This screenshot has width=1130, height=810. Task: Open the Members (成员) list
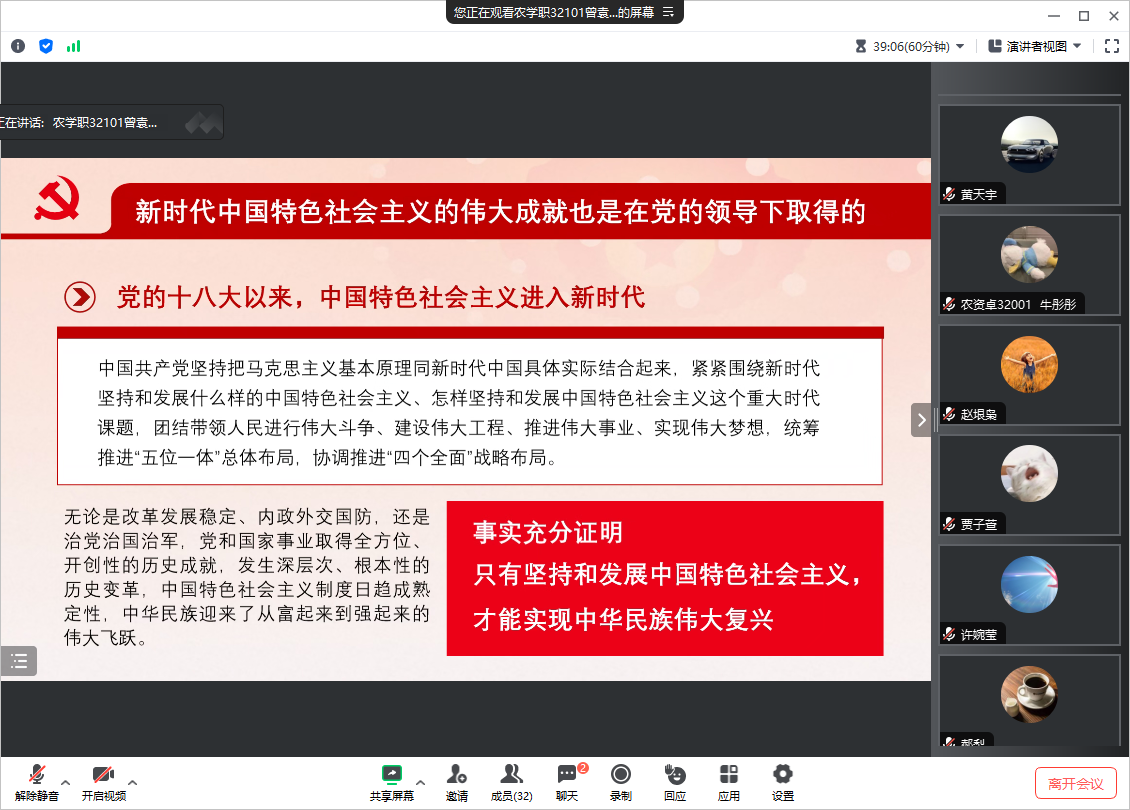pos(511,782)
